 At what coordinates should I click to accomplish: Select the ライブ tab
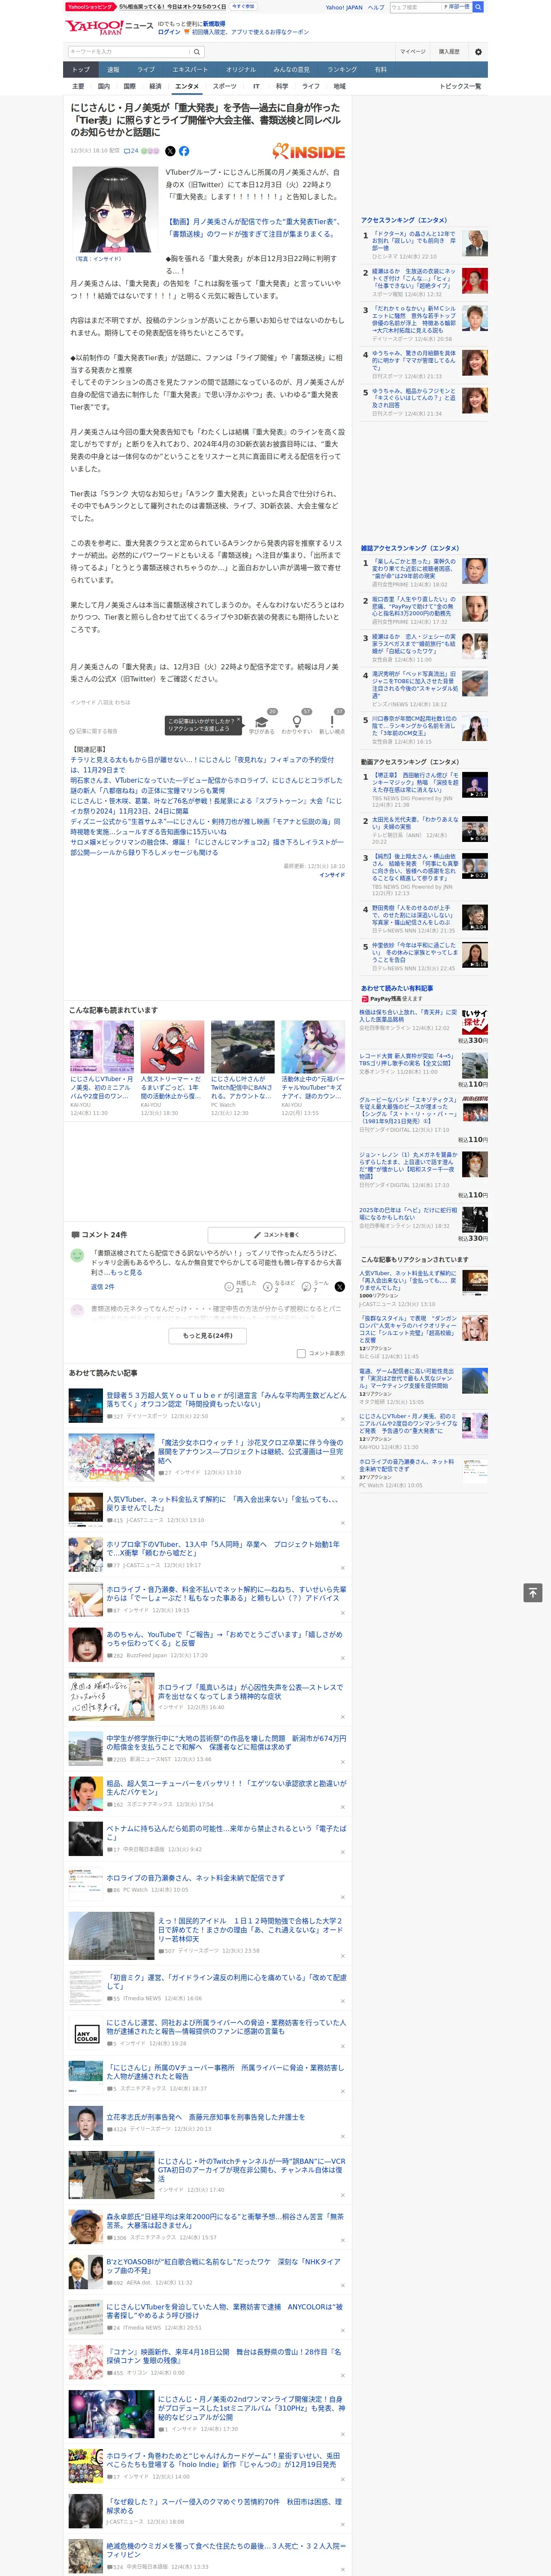(146, 70)
